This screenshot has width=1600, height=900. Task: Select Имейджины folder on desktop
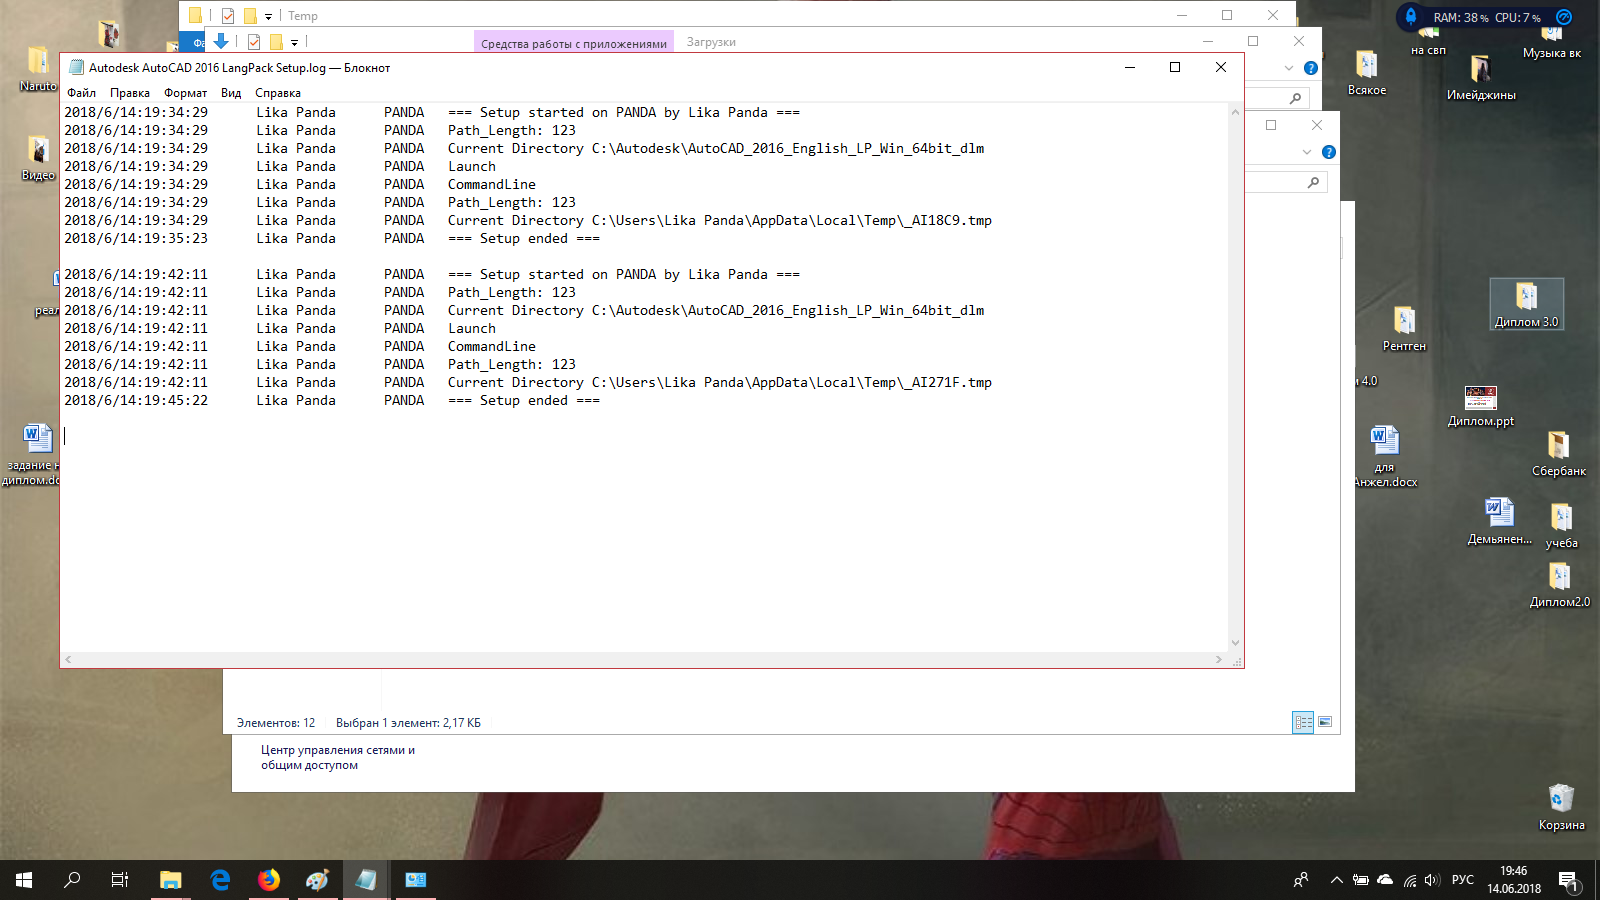tap(1481, 78)
